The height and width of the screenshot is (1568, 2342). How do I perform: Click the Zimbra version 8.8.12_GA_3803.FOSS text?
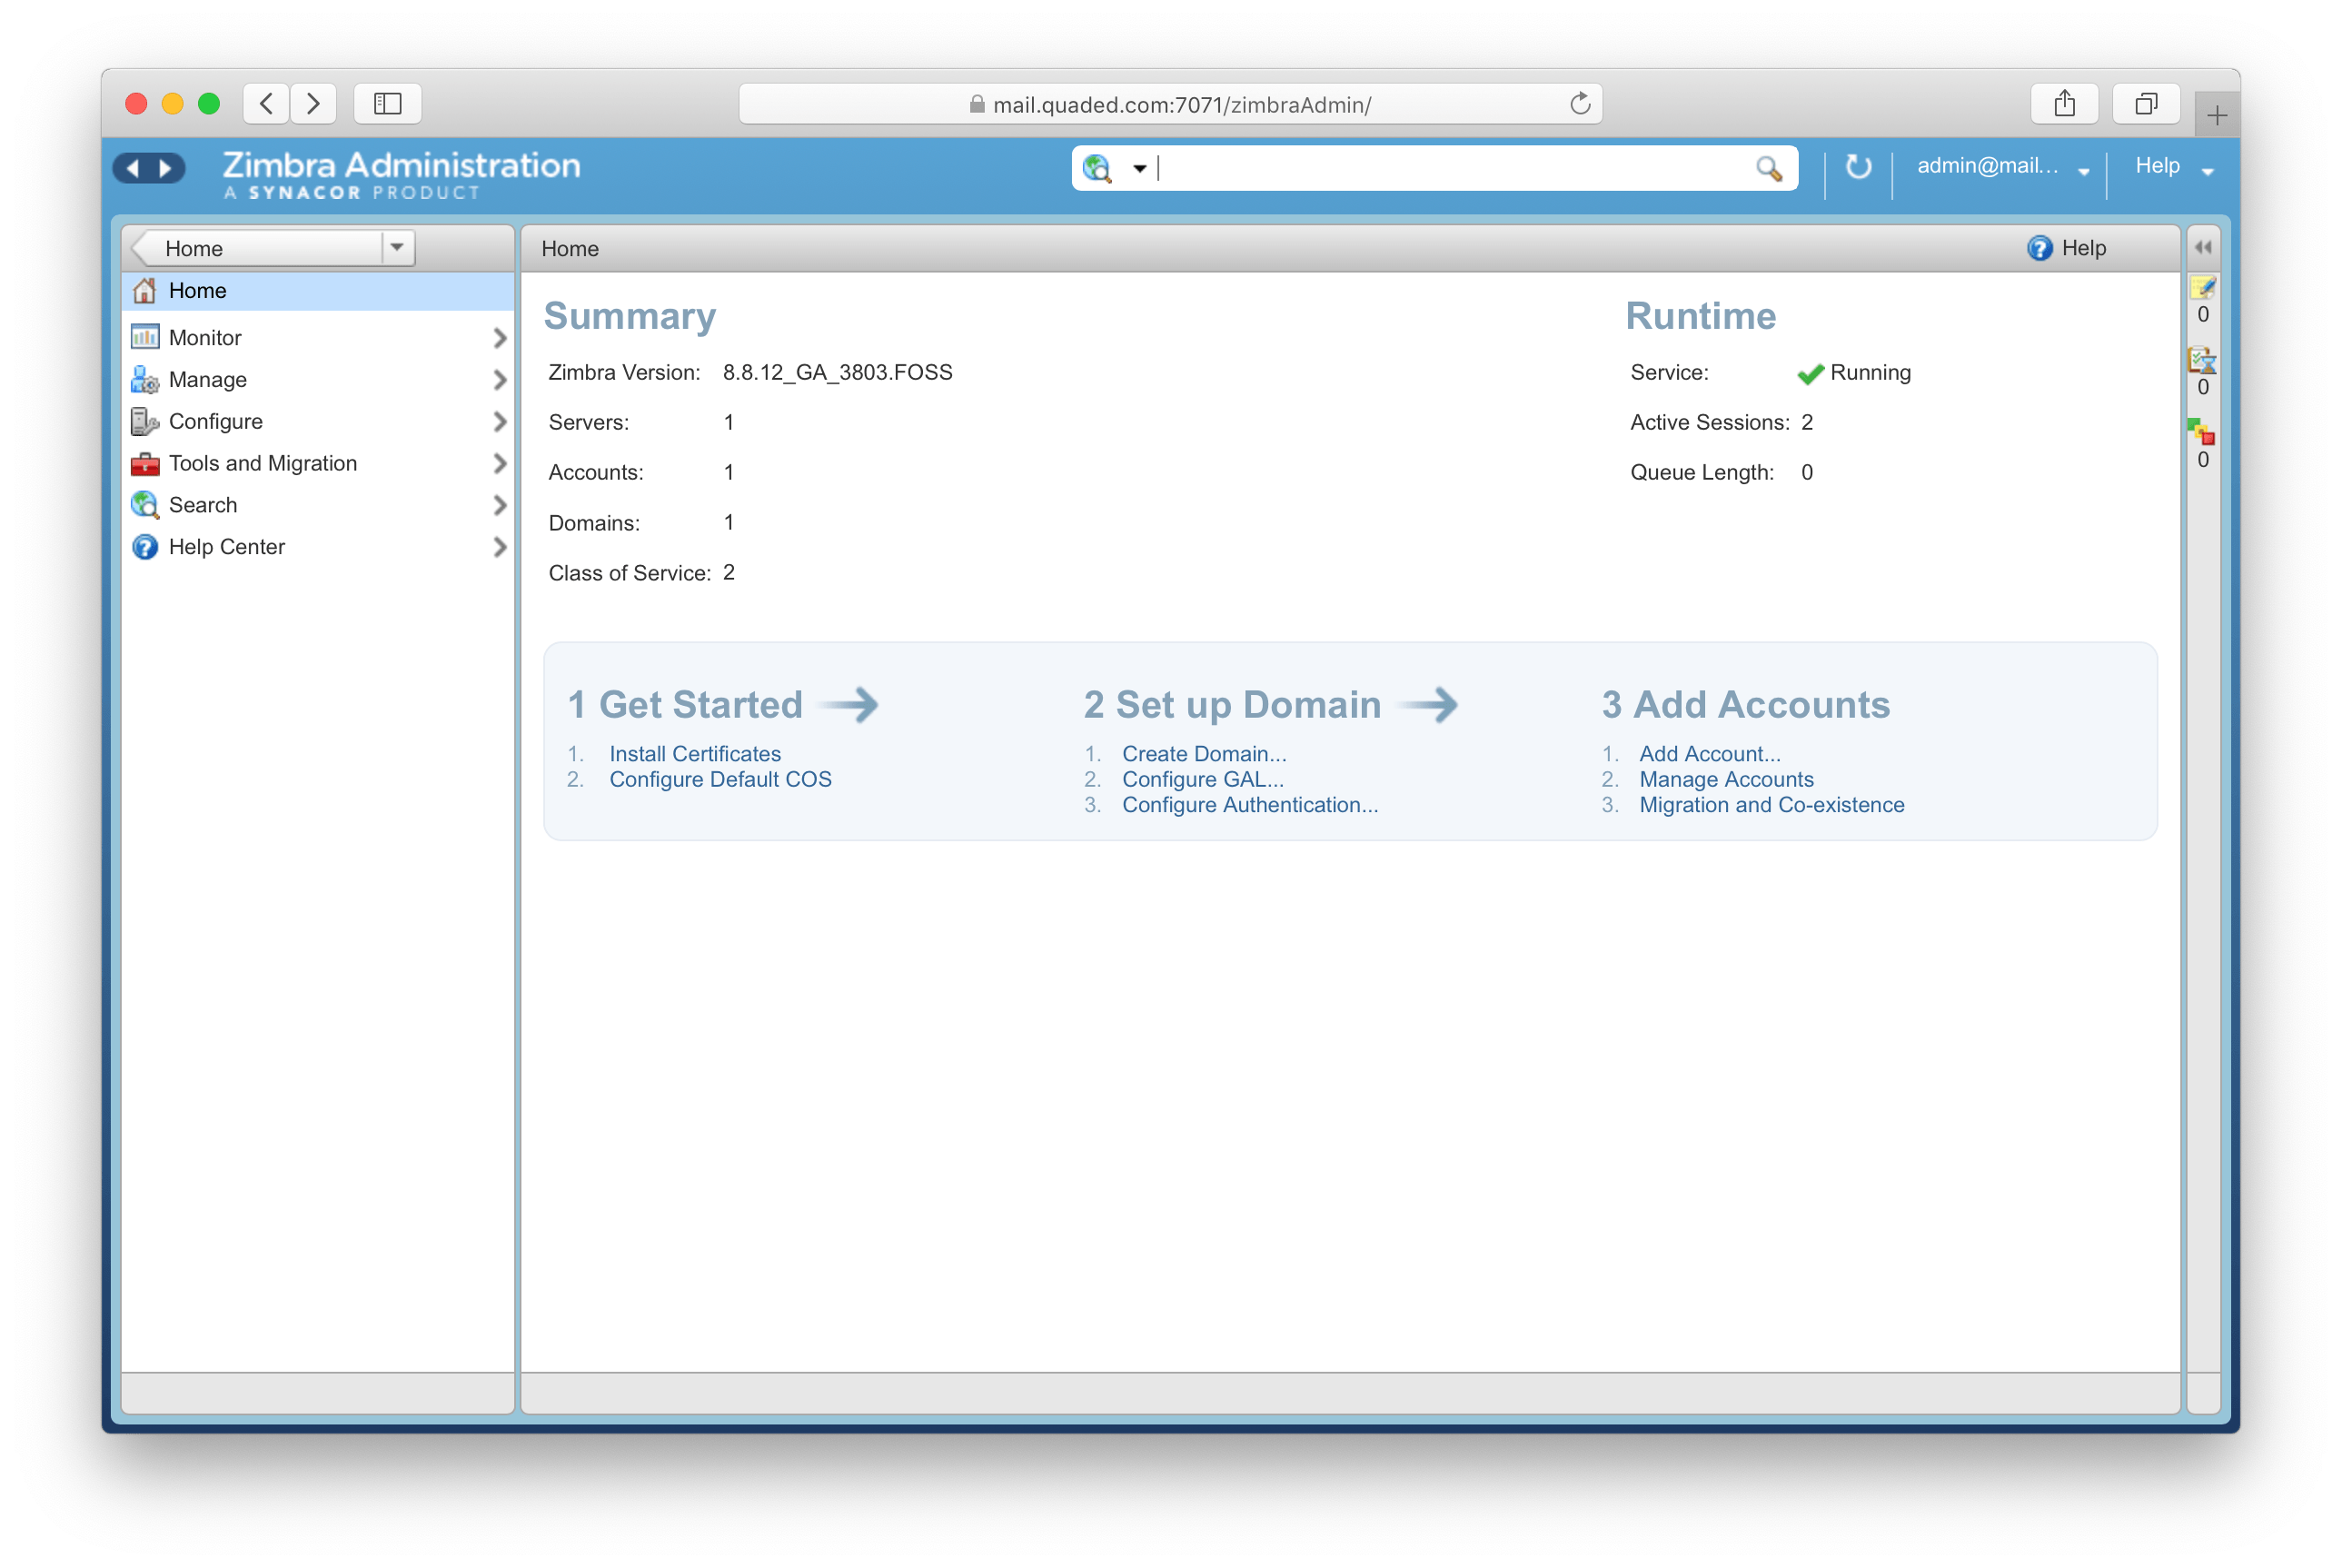[x=838, y=373]
